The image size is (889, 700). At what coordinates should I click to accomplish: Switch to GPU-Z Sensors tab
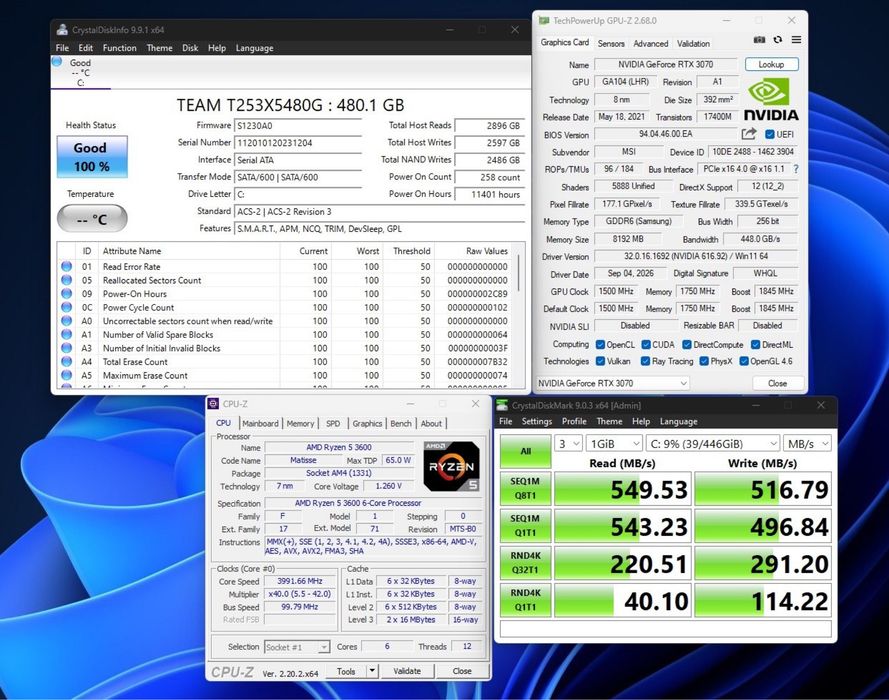tap(611, 43)
